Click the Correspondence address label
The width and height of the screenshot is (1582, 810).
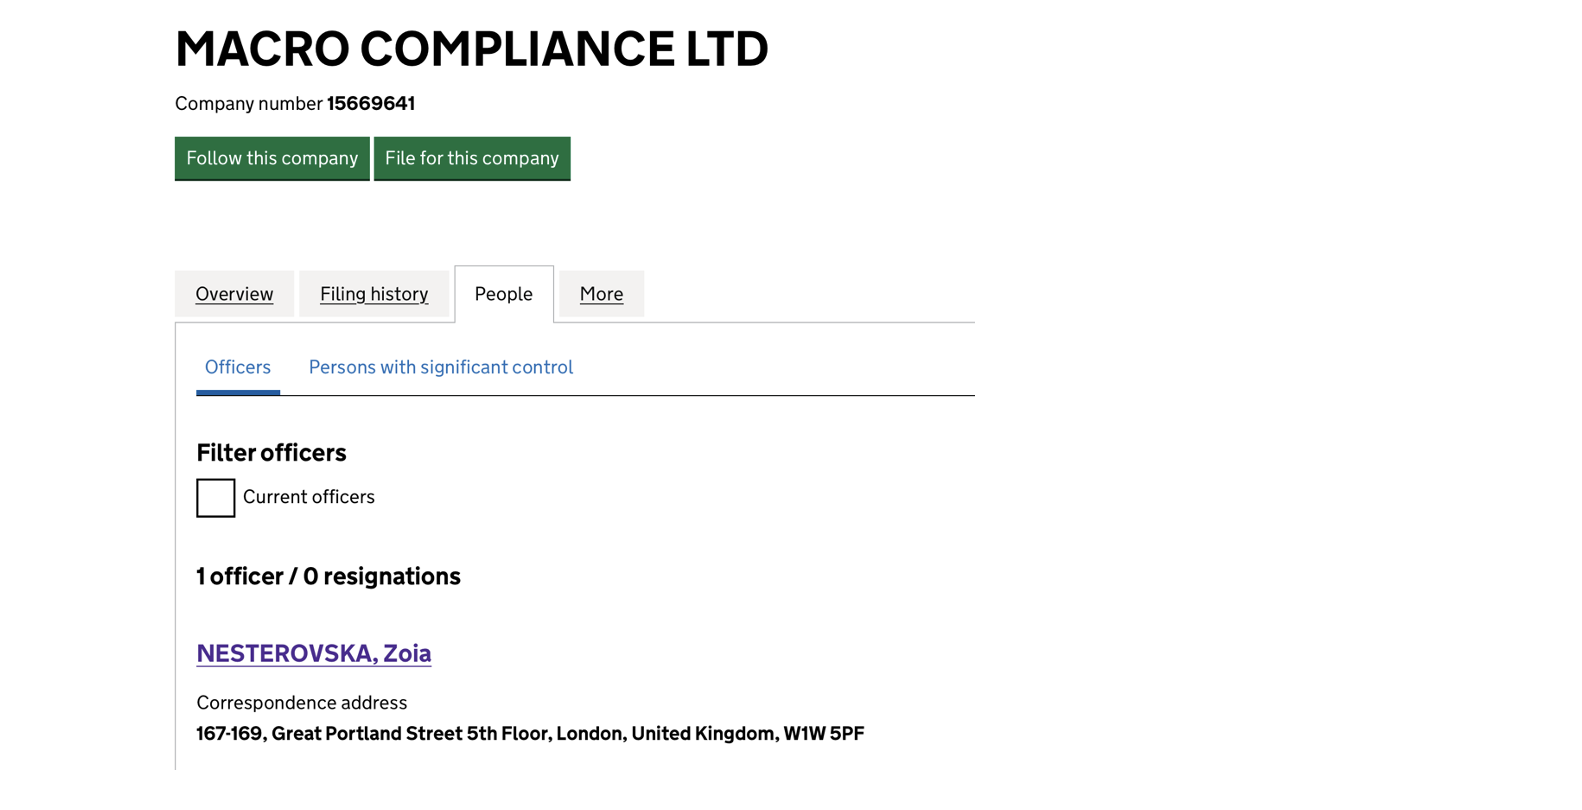click(x=301, y=703)
